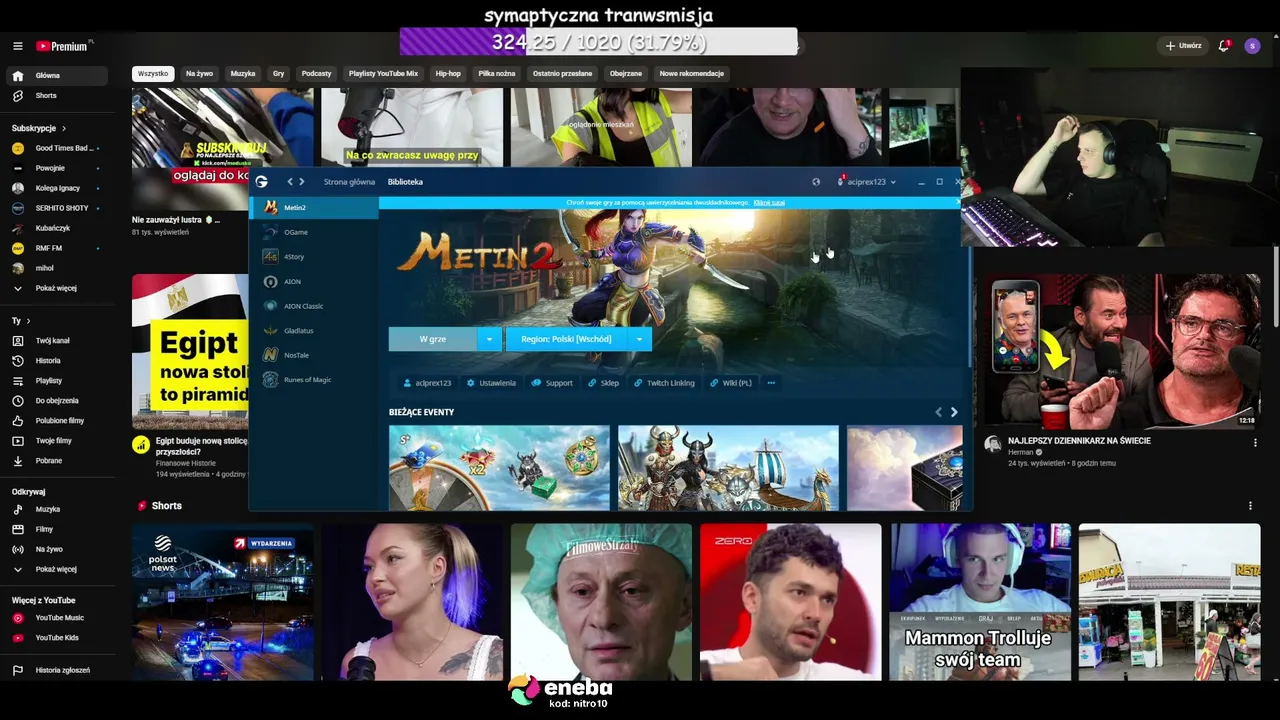Open Shorts in the YouTube sidebar
The image size is (1280, 720).
pyautogui.click(x=46, y=96)
